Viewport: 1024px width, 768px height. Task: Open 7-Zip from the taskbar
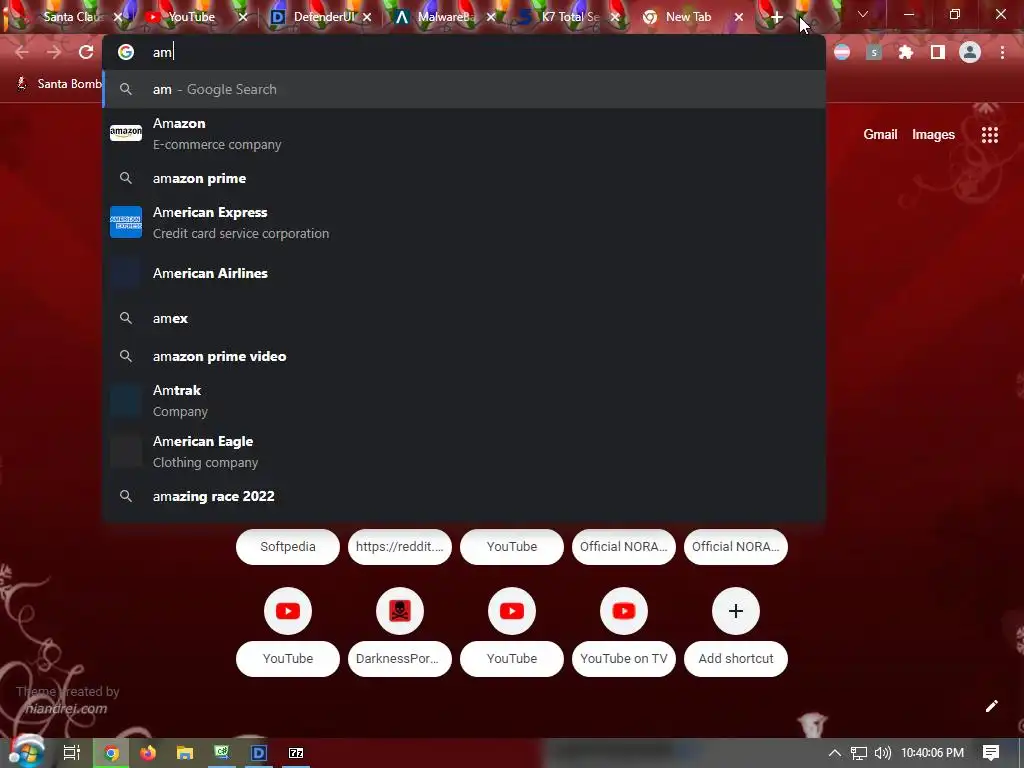point(296,753)
